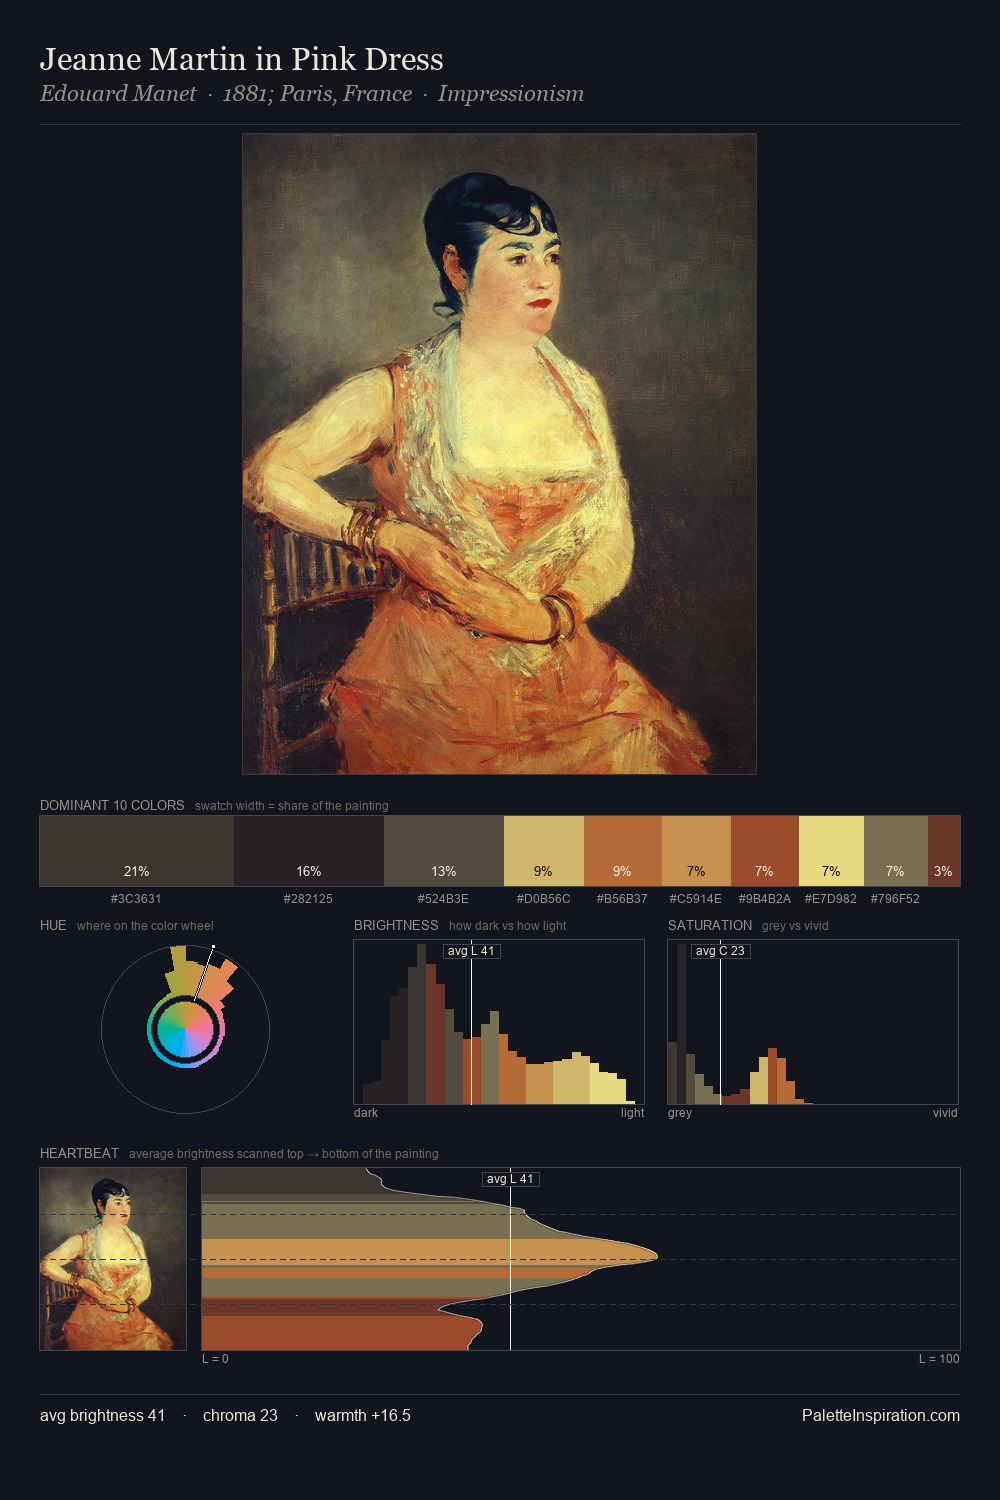1000x1500 pixels.
Task: Click the hex label #B56B37
Action: pyautogui.click(x=622, y=899)
